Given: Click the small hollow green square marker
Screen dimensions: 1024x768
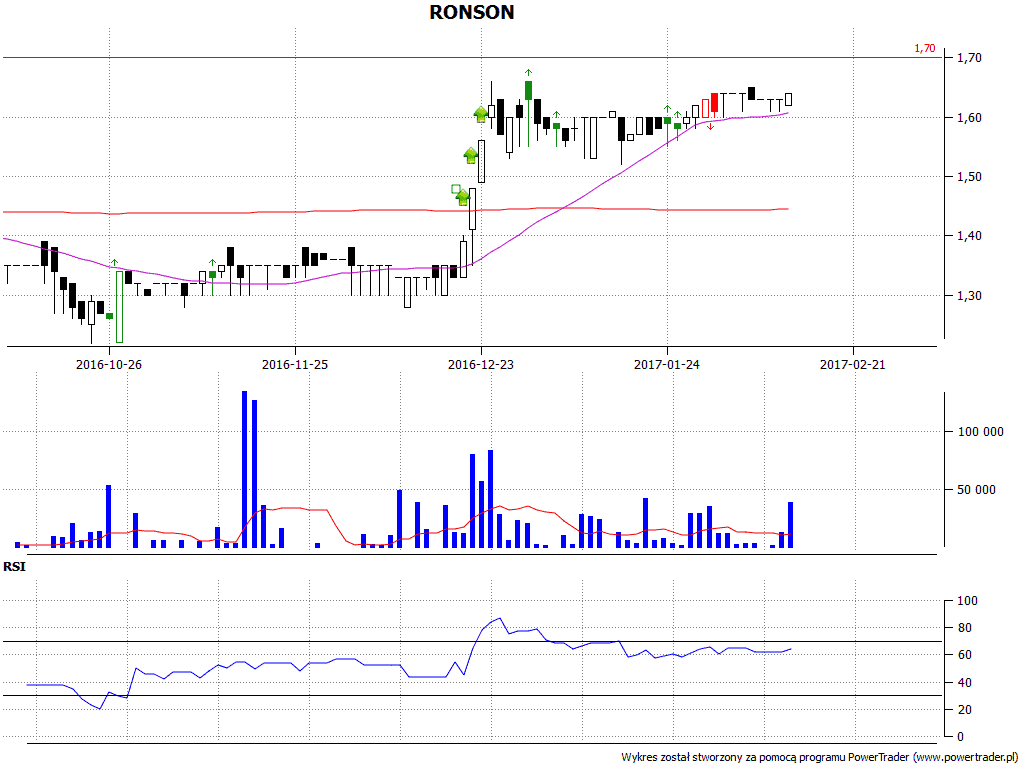Looking at the screenshot, I should tap(456, 188).
